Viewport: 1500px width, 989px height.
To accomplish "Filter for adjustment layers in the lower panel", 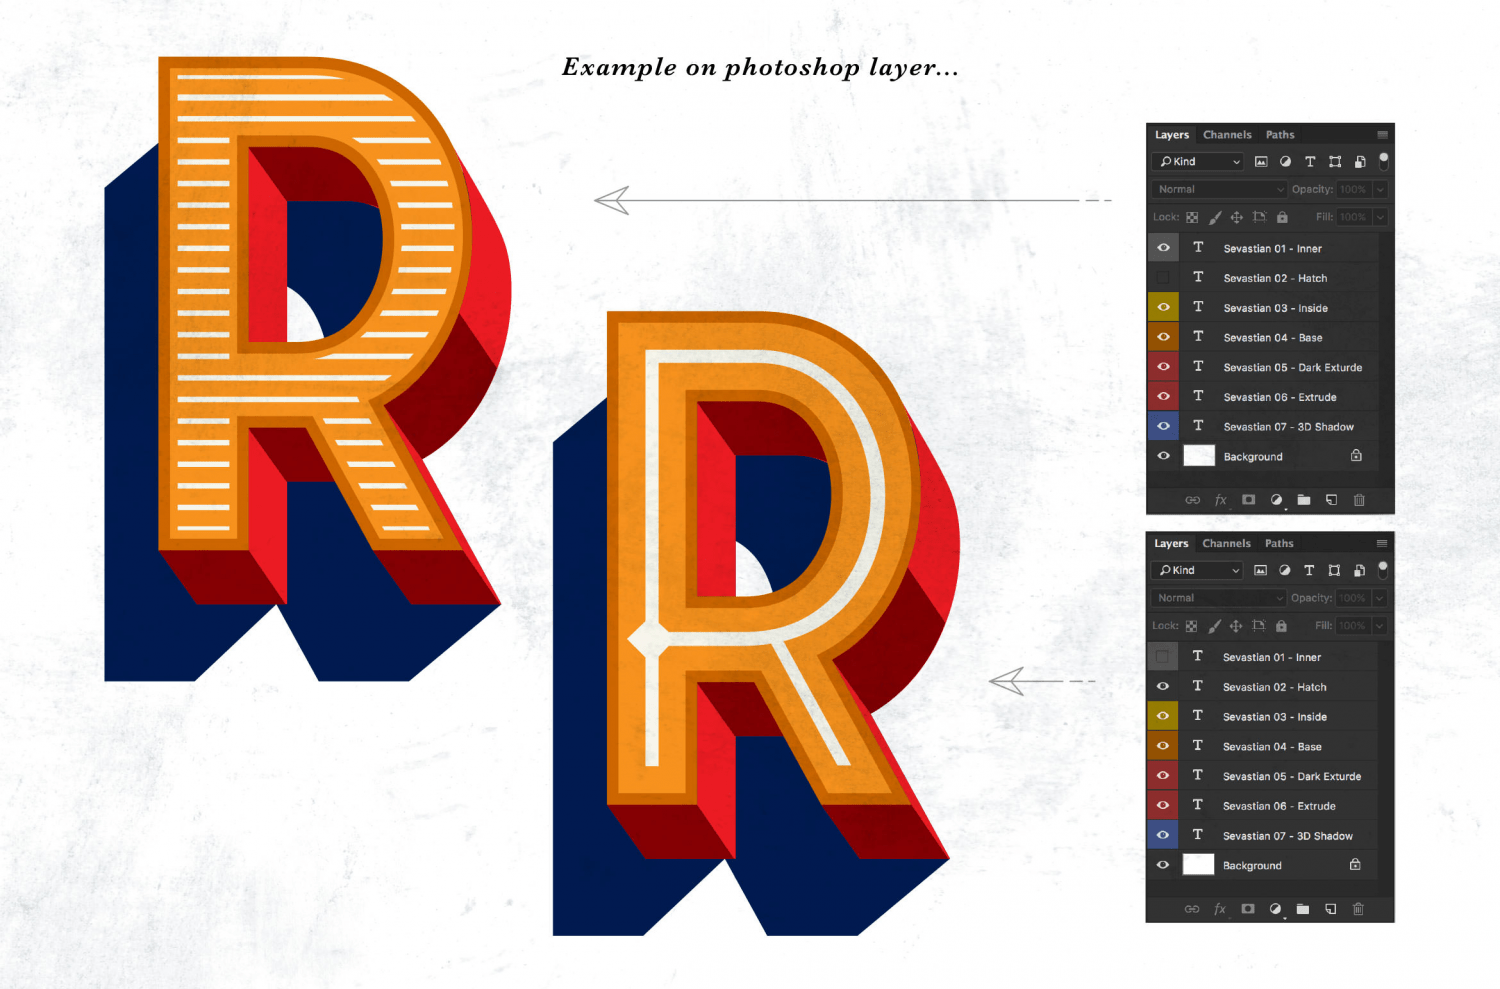I will (1284, 571).
